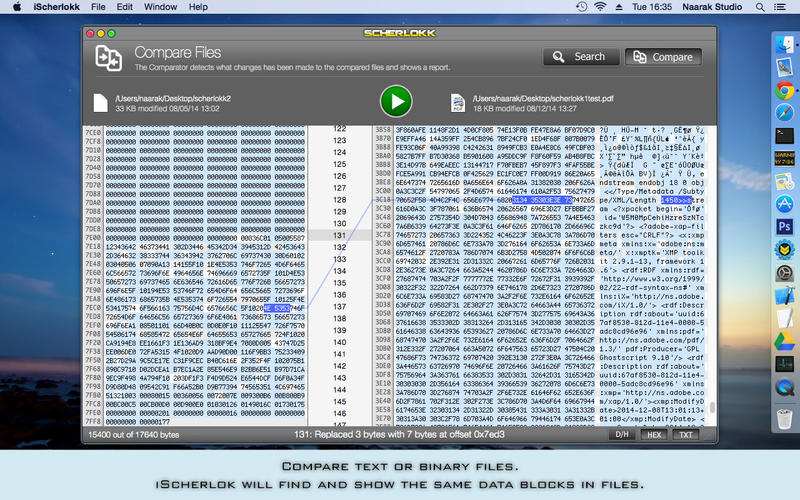Open the iScherlokk application menu
This screenshot has height=500, width=800.
(x=56, y=7)
